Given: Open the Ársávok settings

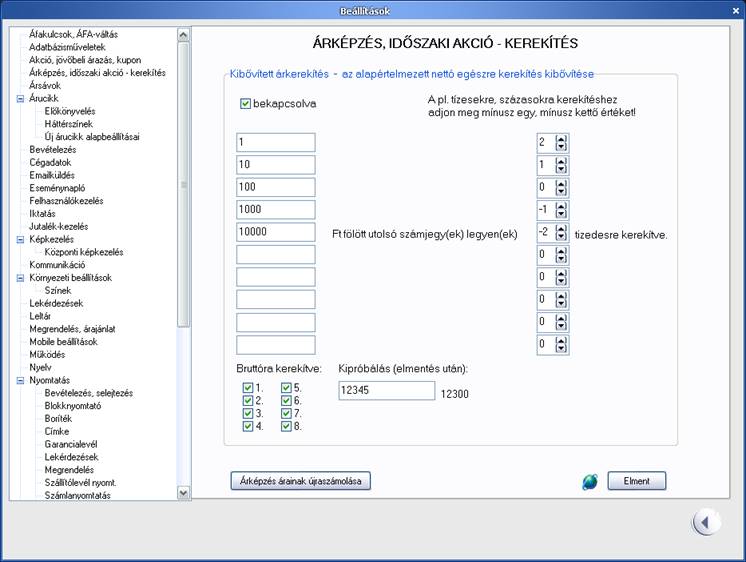Looking at the screenshot, I should click(45, 86).
